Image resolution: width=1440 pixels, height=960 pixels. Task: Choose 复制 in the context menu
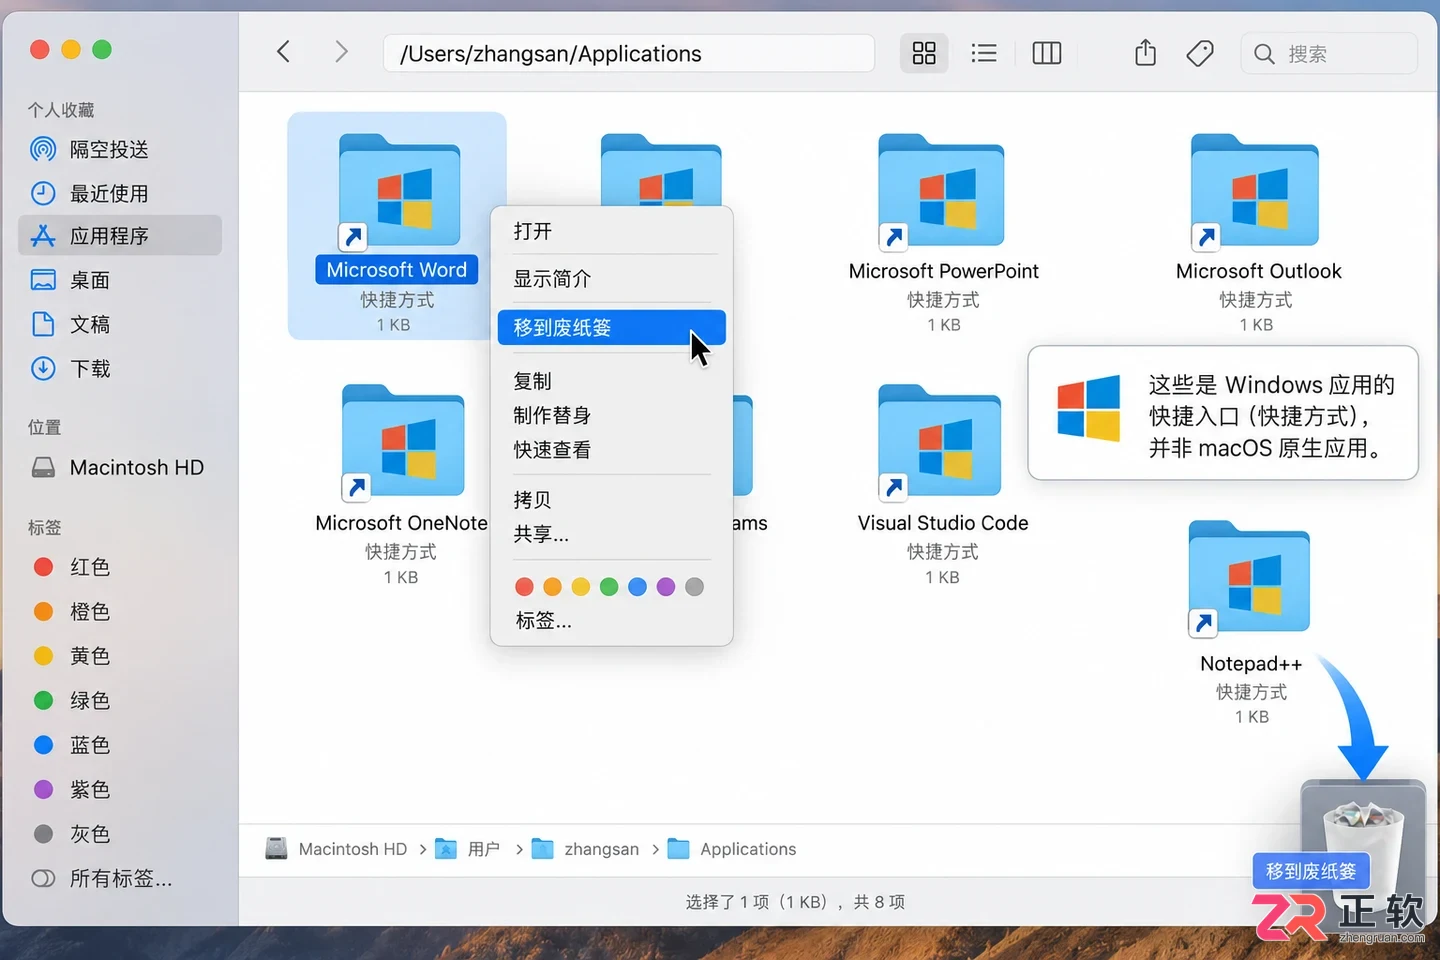612,381
